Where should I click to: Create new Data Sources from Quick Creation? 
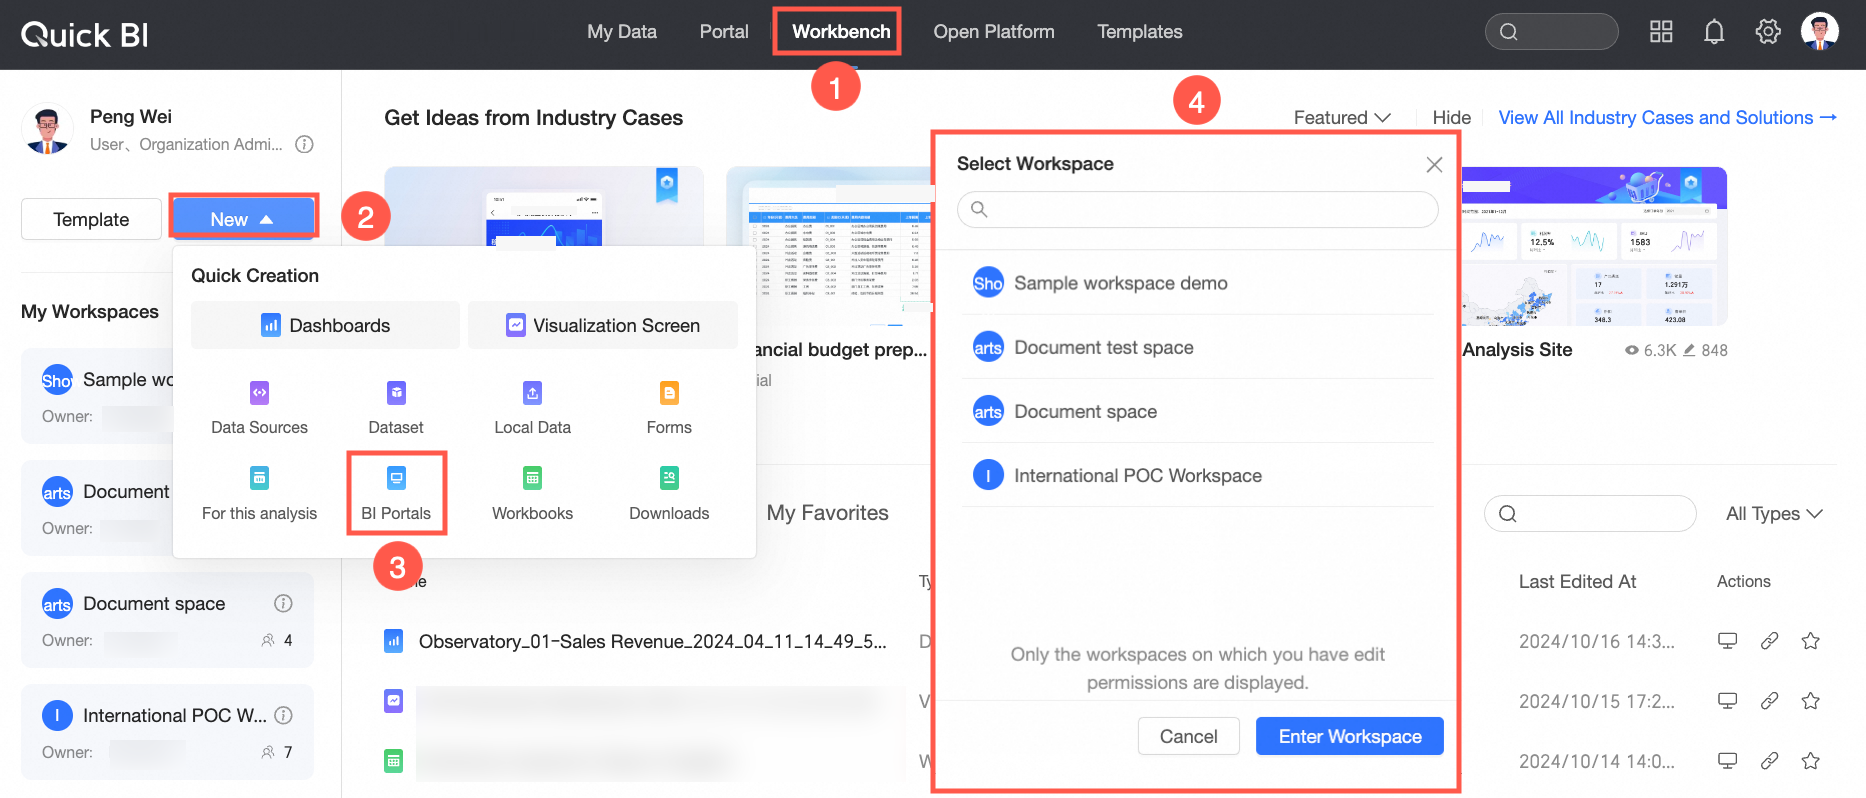click(x=259, y=408)
